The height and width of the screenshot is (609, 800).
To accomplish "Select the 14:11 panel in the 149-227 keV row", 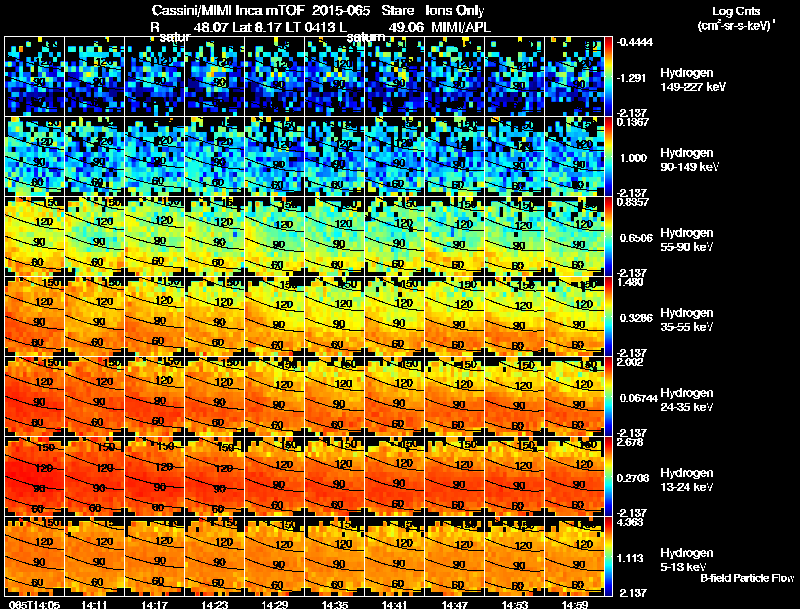I will (x=94, y=76).
